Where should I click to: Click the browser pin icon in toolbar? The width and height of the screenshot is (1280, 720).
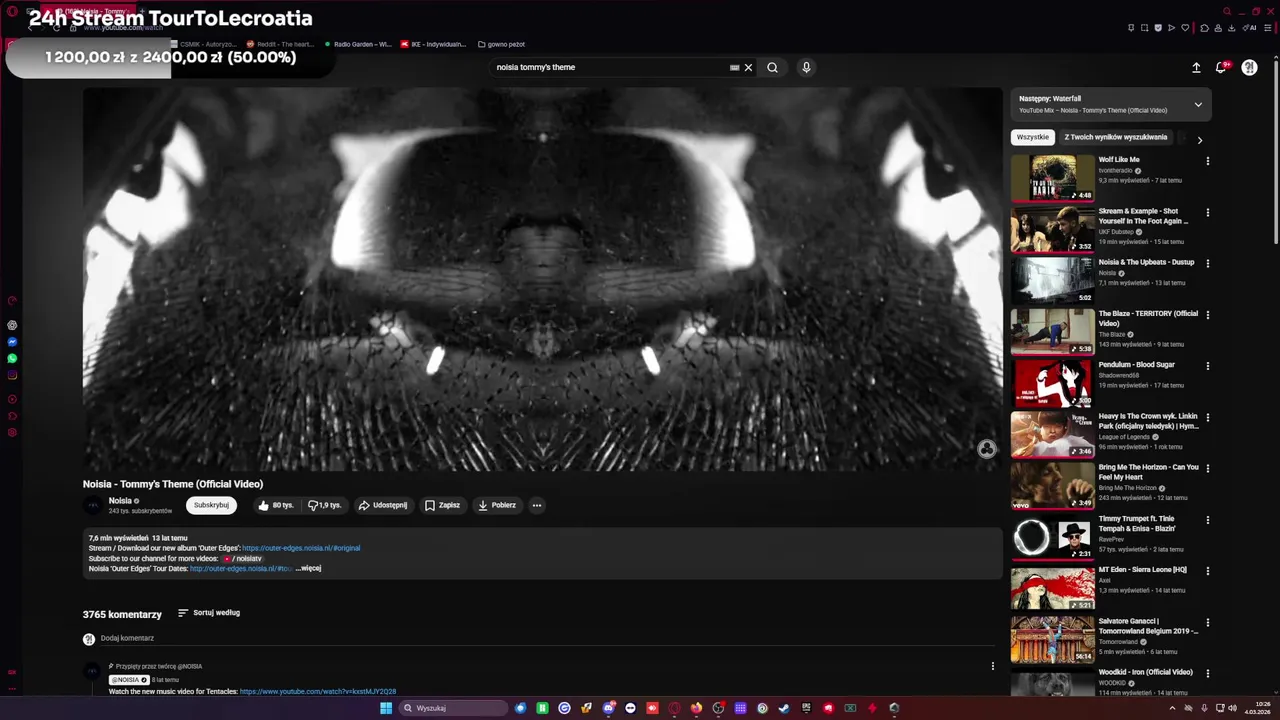[x=1131, y=28]
